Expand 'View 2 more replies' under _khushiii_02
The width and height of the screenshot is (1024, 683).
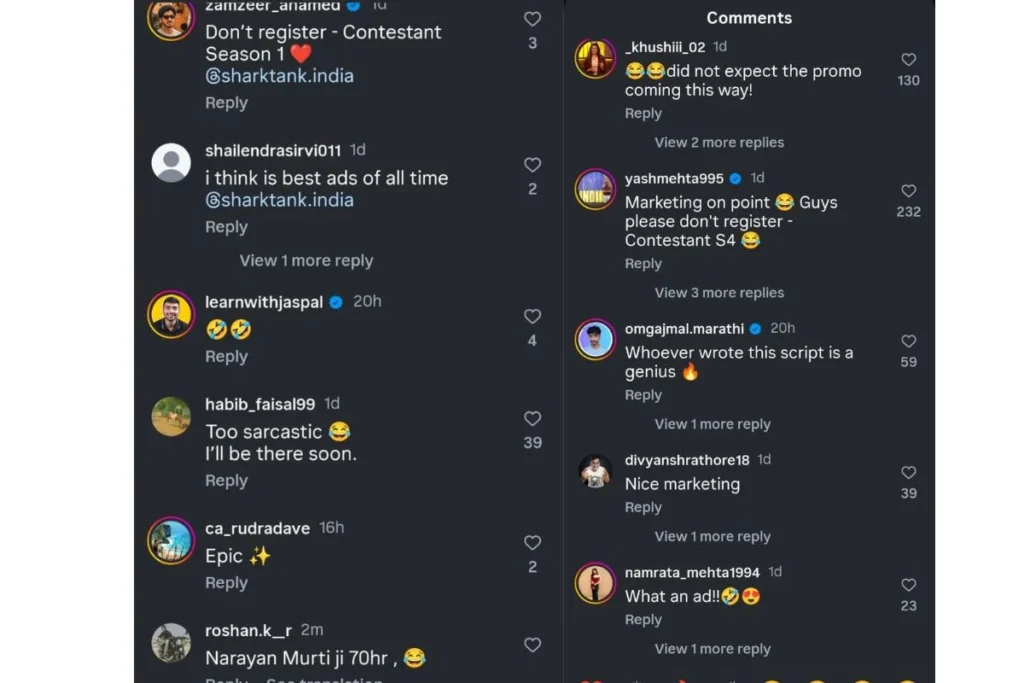pos(719,142)
